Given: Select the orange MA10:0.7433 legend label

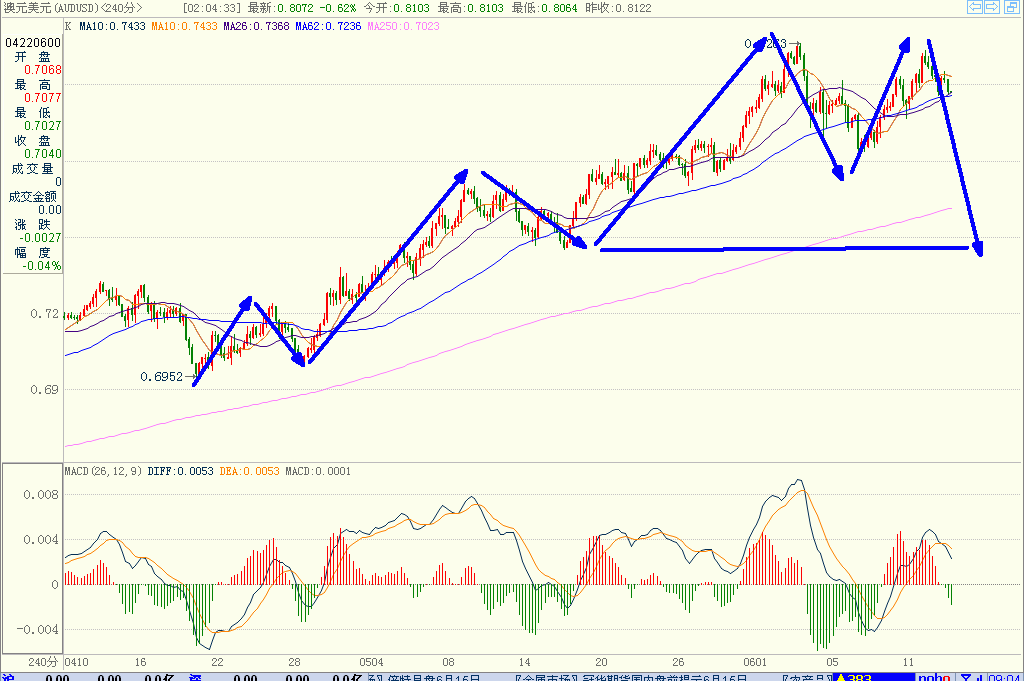Looking at the screenshot, I should pyautogui.click(x=184, y=26).
